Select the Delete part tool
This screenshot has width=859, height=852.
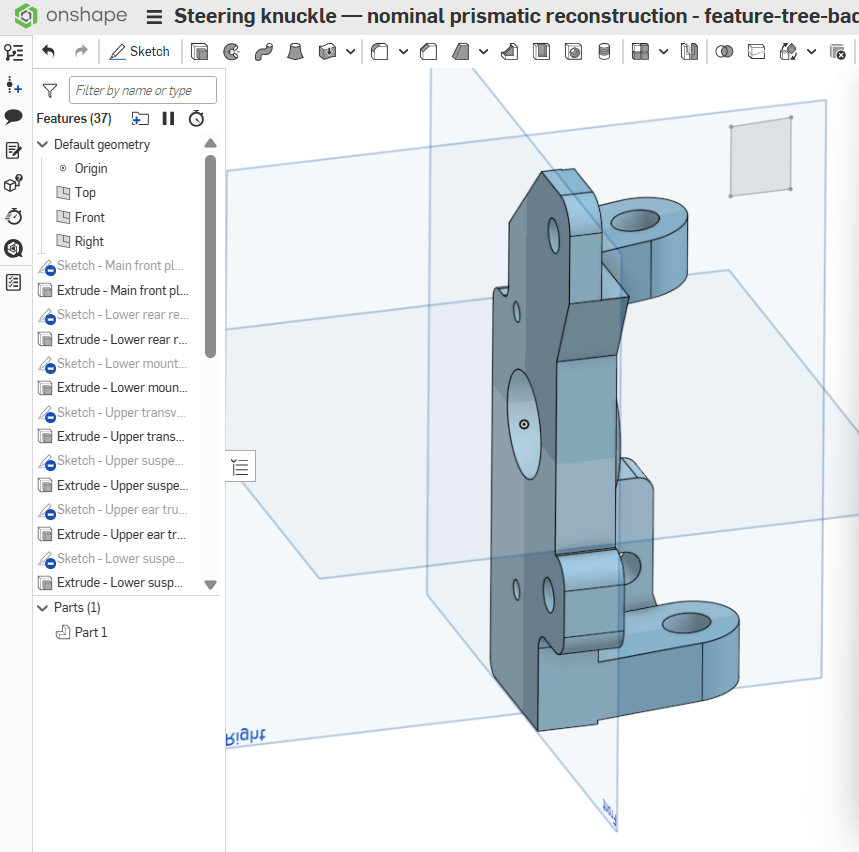tap(838, 52)
